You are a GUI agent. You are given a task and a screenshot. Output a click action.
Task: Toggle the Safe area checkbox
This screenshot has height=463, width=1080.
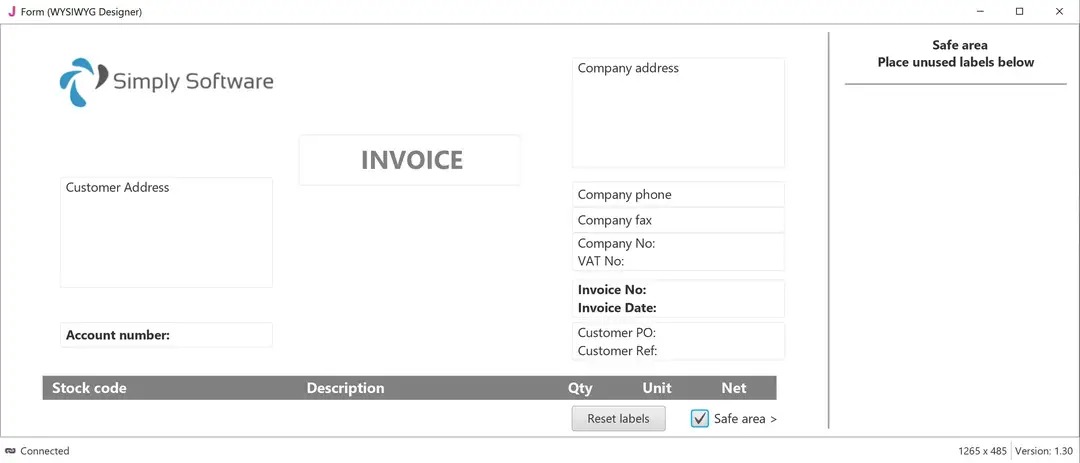[700, 419]
